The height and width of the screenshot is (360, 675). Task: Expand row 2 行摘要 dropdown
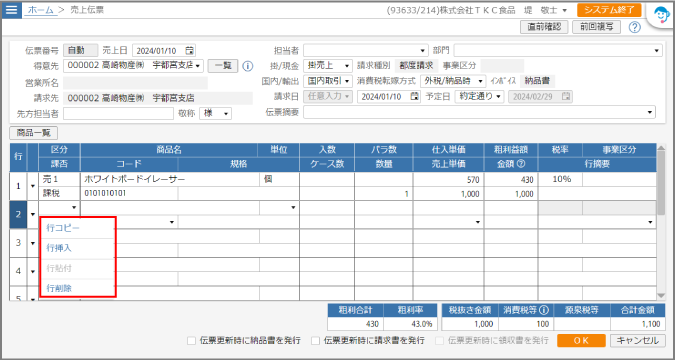650,222
